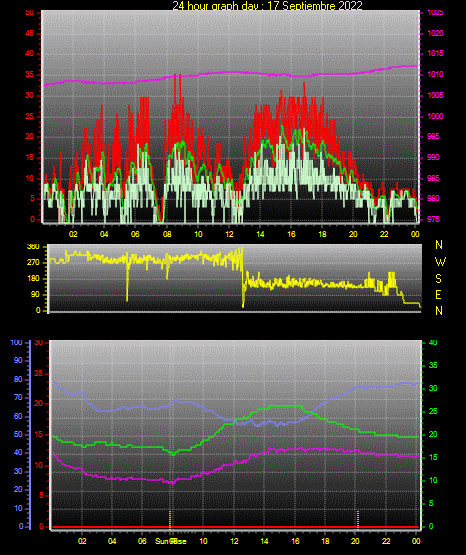Select hour "02" under the bottom temperature chart
The width and height of the screenshot is (466, 555).
[x=82, y=541]
